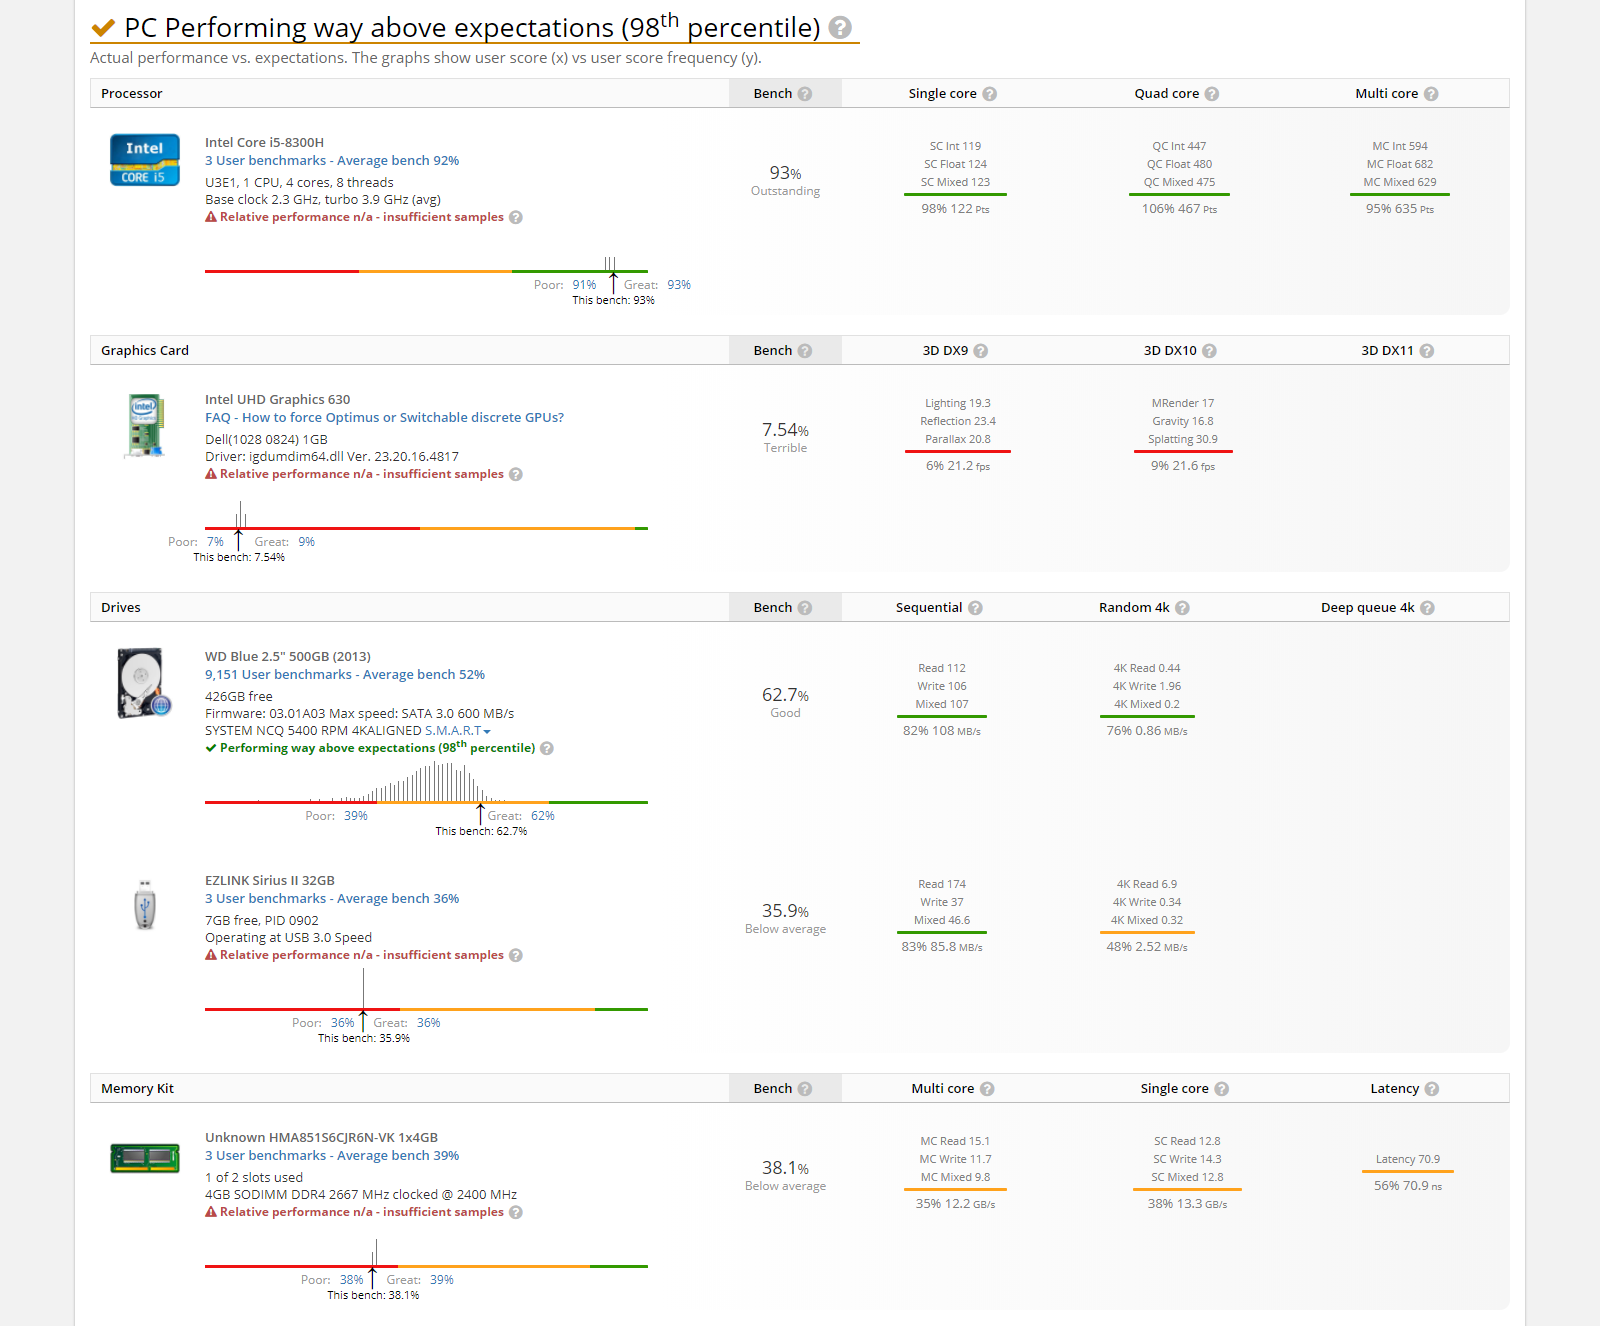Click help icon next to 3D DX10 header
This screenshot has width=1600, height=1326.
[x=1210, y=351]
